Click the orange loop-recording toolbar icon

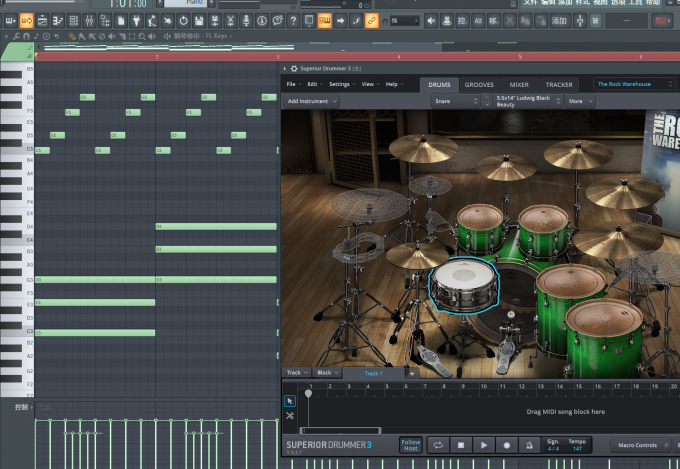26,20
